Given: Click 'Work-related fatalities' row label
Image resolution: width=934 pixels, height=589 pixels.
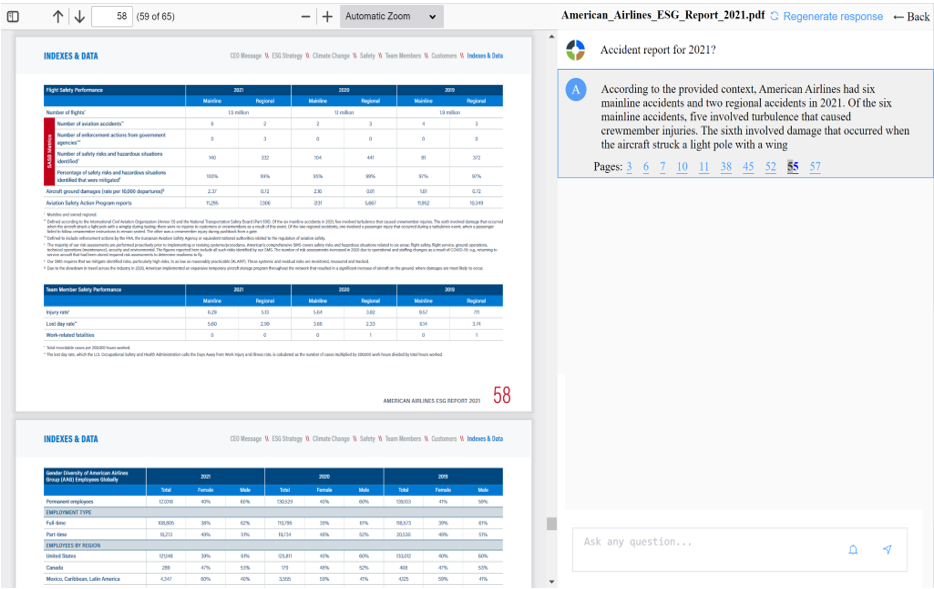Looking at the screenshot, I should click(70, 335).
